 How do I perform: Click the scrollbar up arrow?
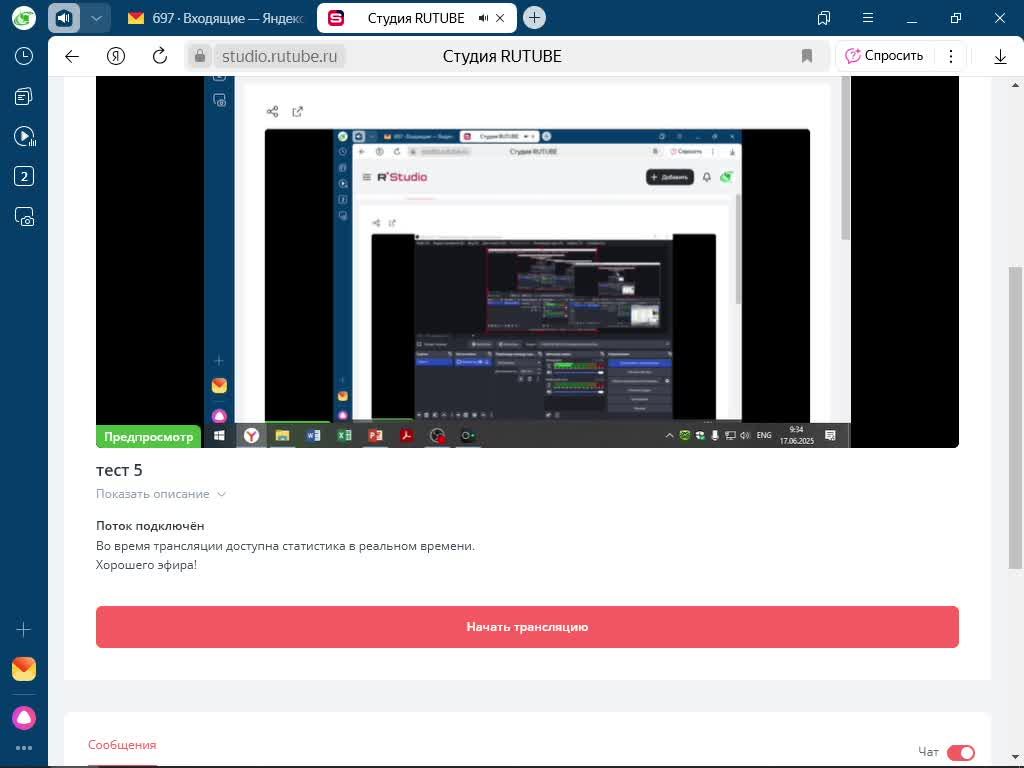1015,85
